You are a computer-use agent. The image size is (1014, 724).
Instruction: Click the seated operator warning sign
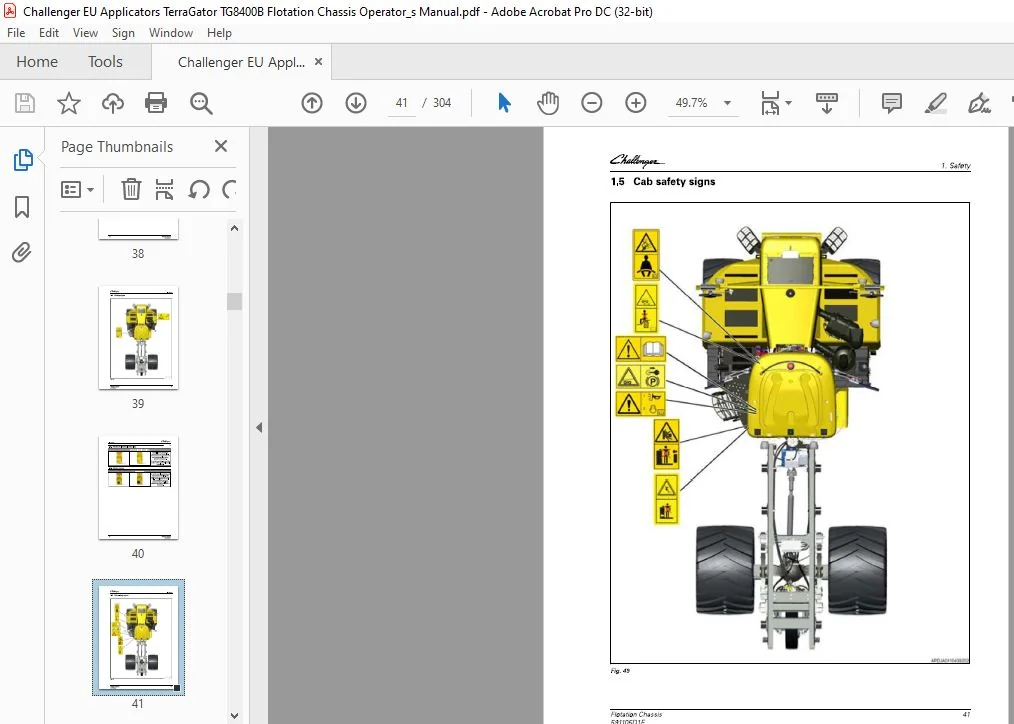(x=645, y=255)
